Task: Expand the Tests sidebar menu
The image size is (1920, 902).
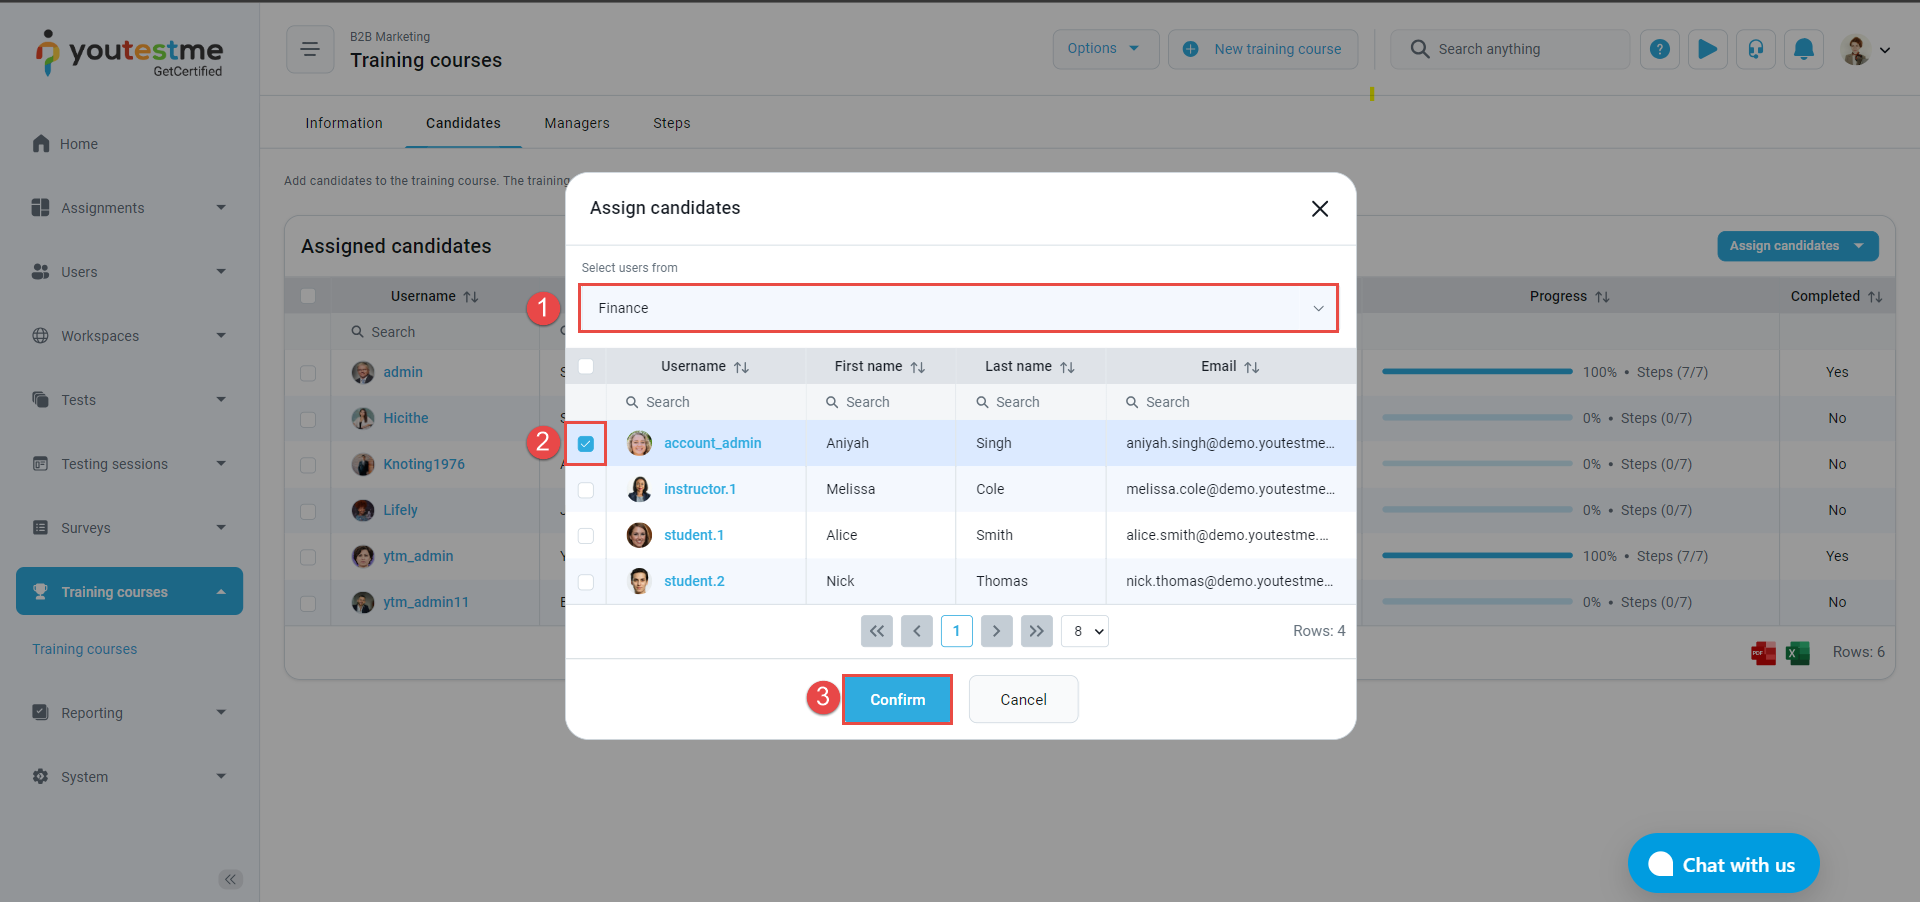Action: [x=129, y=400]
